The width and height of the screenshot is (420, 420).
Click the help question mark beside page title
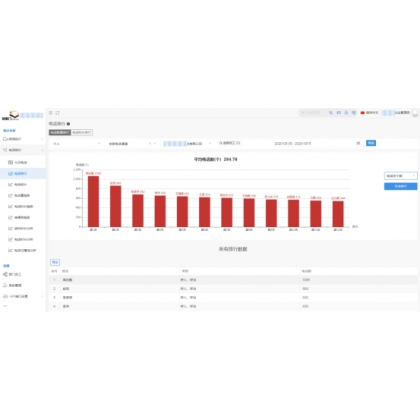click(68, 124)
